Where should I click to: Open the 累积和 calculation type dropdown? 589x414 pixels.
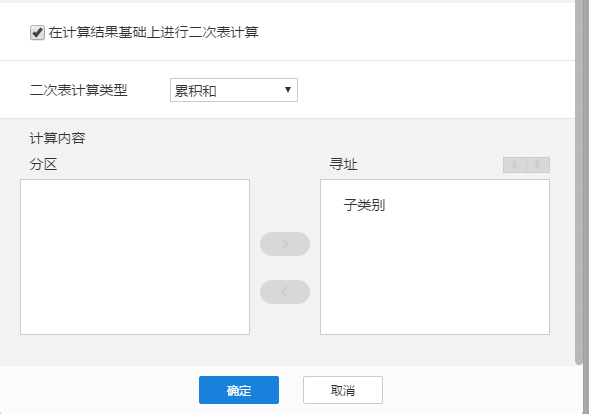(234, 90)
